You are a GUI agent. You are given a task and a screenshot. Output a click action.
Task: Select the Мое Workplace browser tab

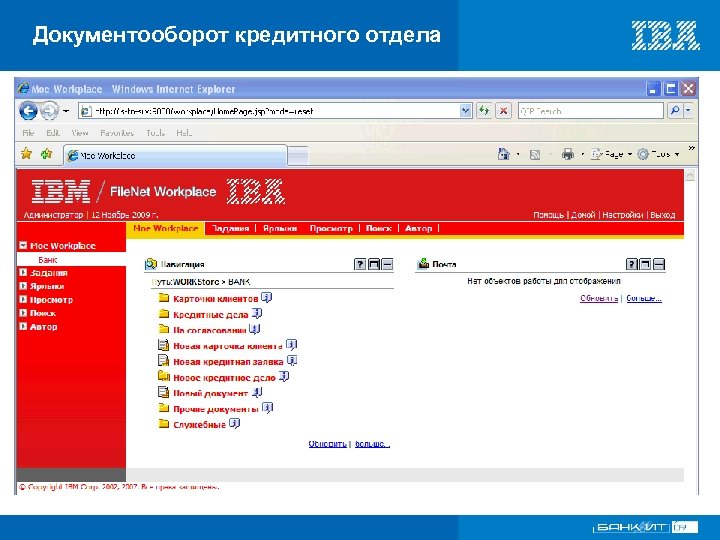point(175,155)
